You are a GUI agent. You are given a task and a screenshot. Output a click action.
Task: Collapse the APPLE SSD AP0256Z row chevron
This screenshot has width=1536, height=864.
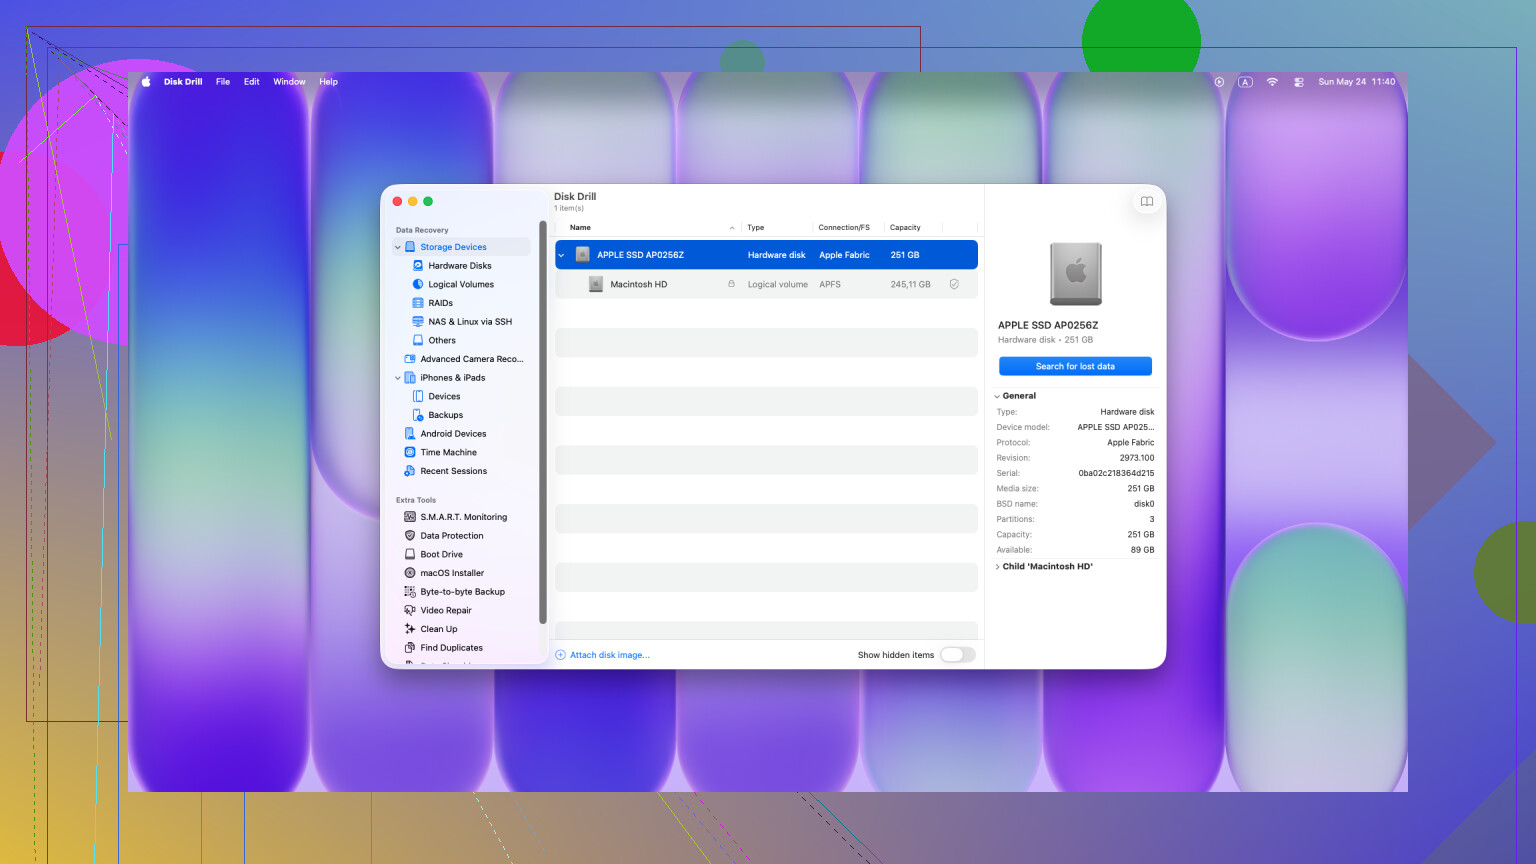[561, 255]
